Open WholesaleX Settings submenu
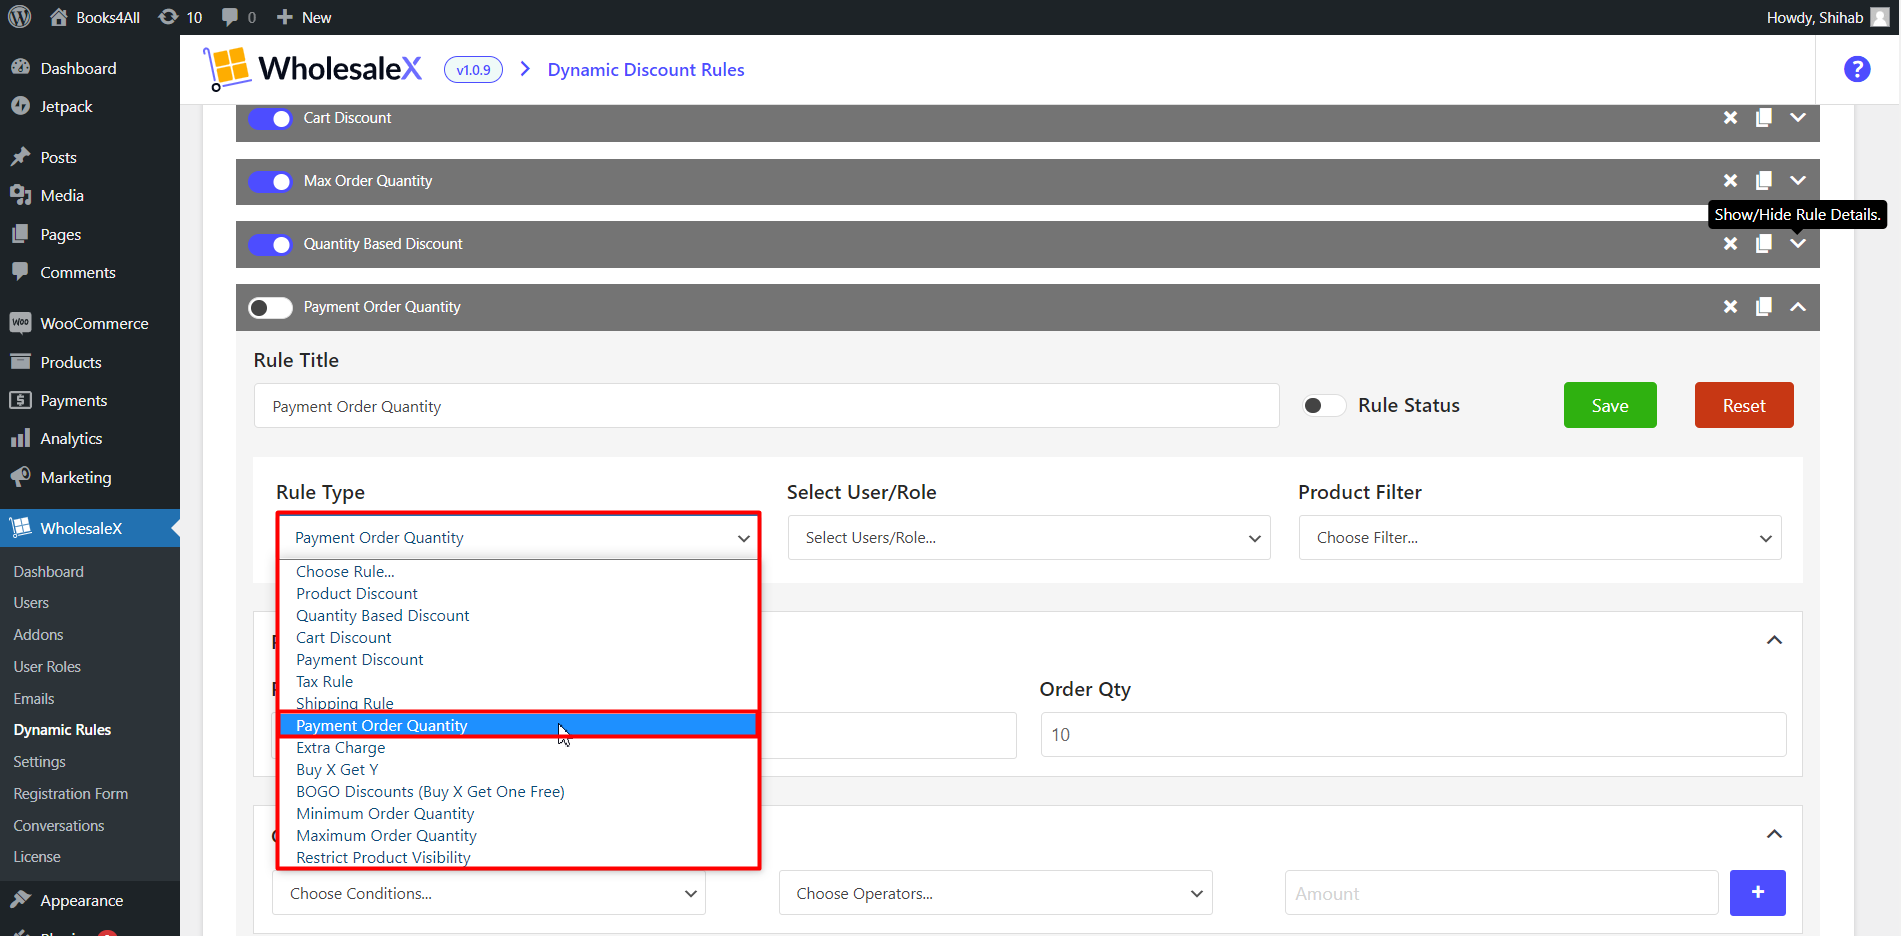 tap(40, 762)
